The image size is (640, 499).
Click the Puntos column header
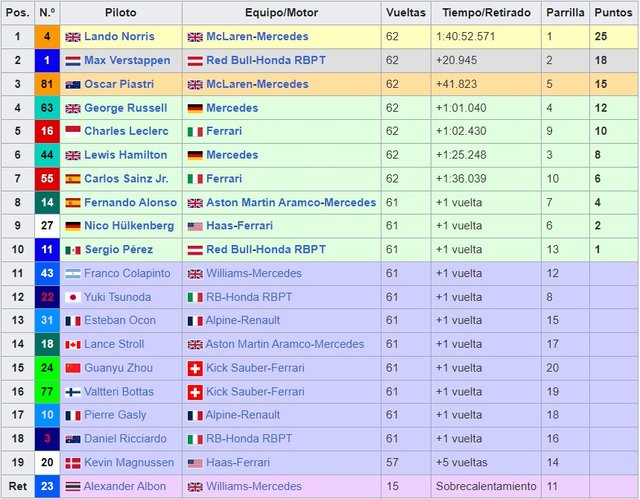[613, 13]
